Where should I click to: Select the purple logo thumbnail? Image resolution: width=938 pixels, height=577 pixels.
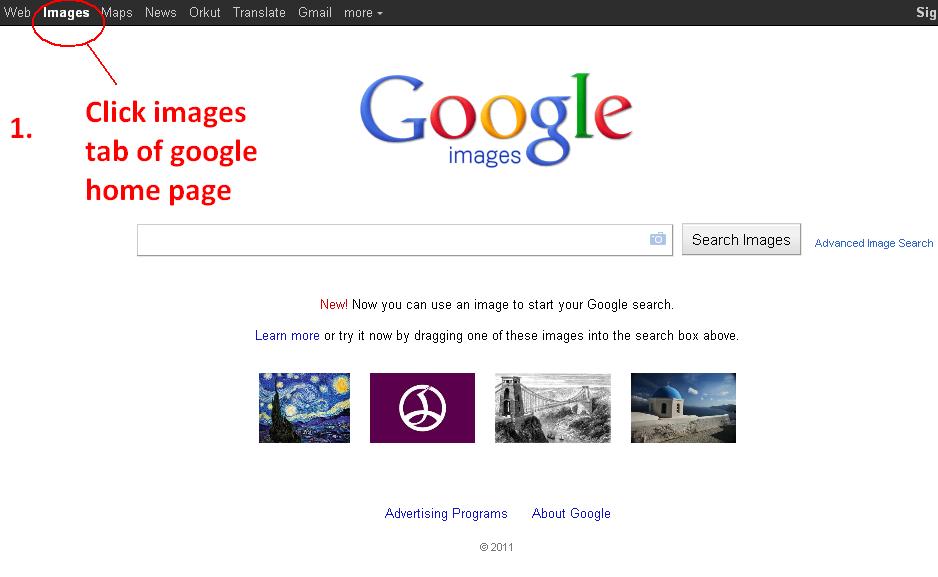(x=422, y=408)
